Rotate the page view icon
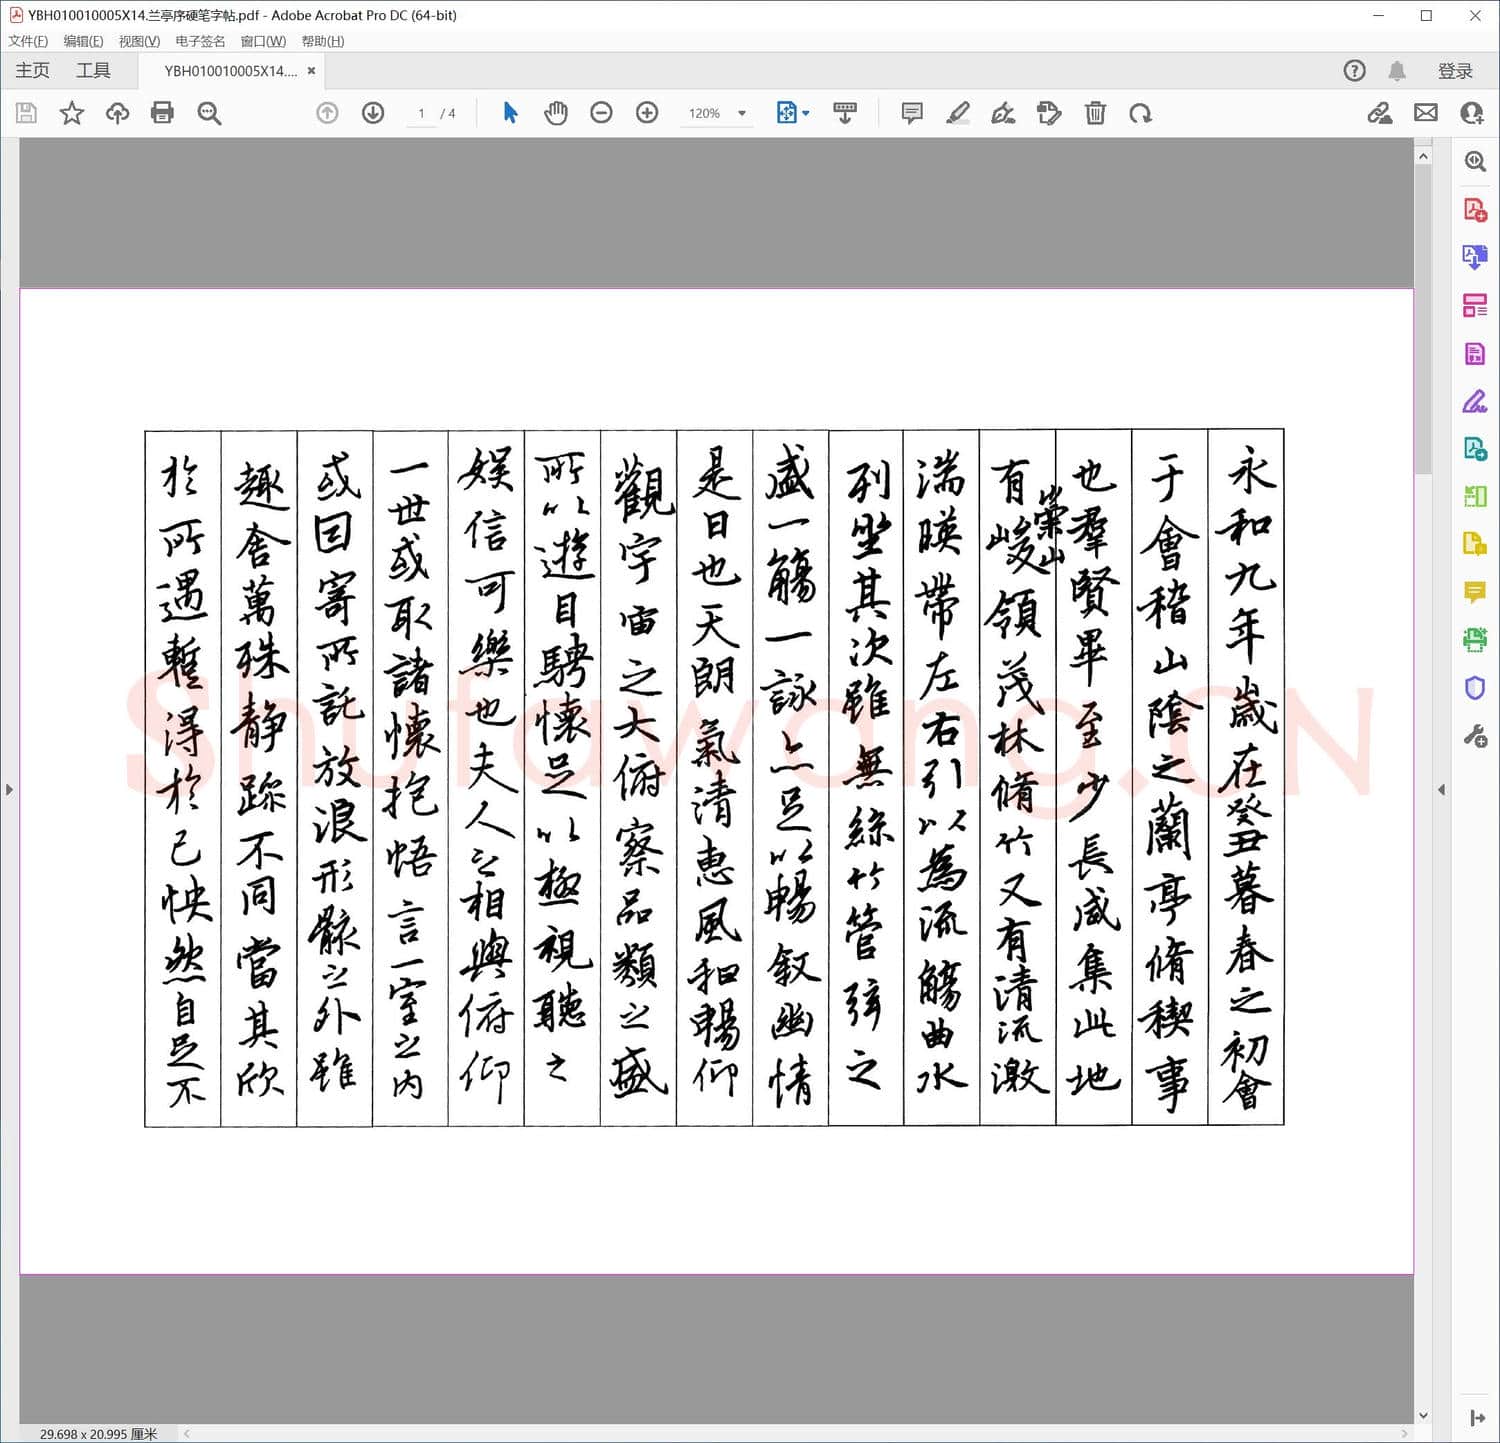This screenshot has width=1500, height=1443. tap(1140, 113)
